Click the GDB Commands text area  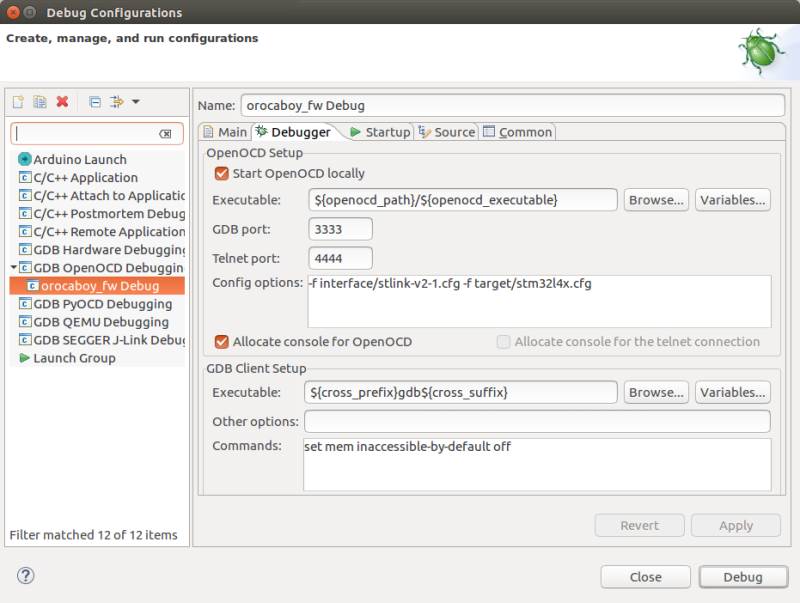pyautogui.click(x=537, y=465)
